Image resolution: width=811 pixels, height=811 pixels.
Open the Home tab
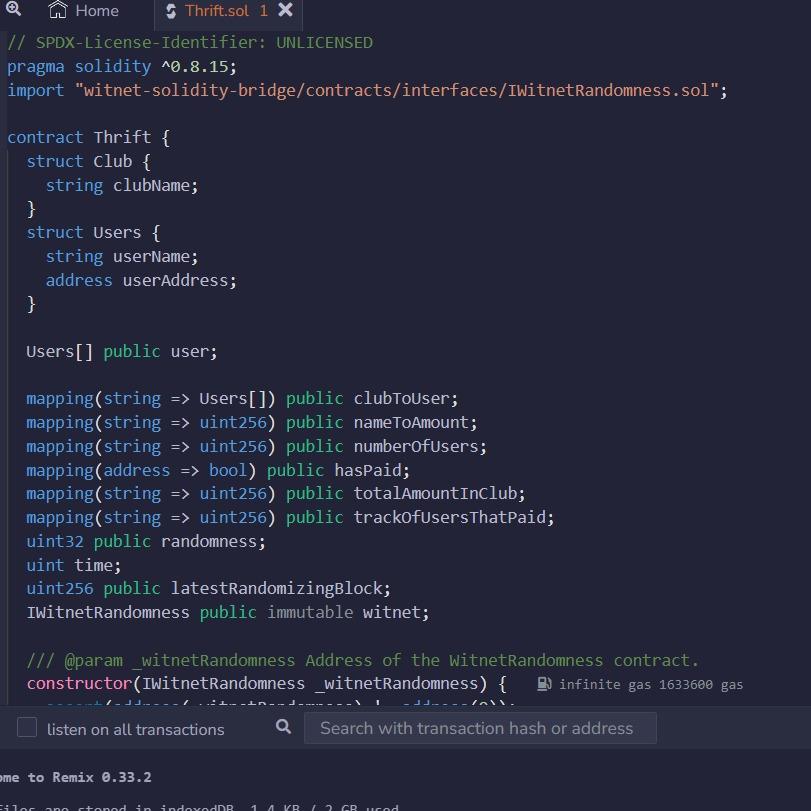pyautogui.click(x=84, y=11)
